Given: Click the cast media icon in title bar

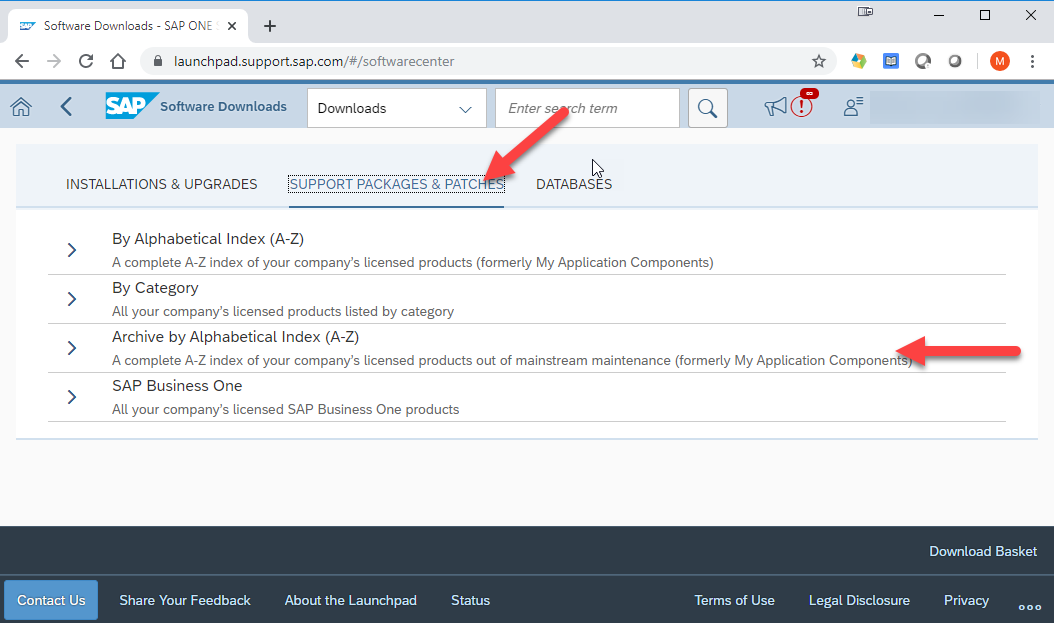Looking at the screenshot, I should pyautogui.click(x=865, y=11).
